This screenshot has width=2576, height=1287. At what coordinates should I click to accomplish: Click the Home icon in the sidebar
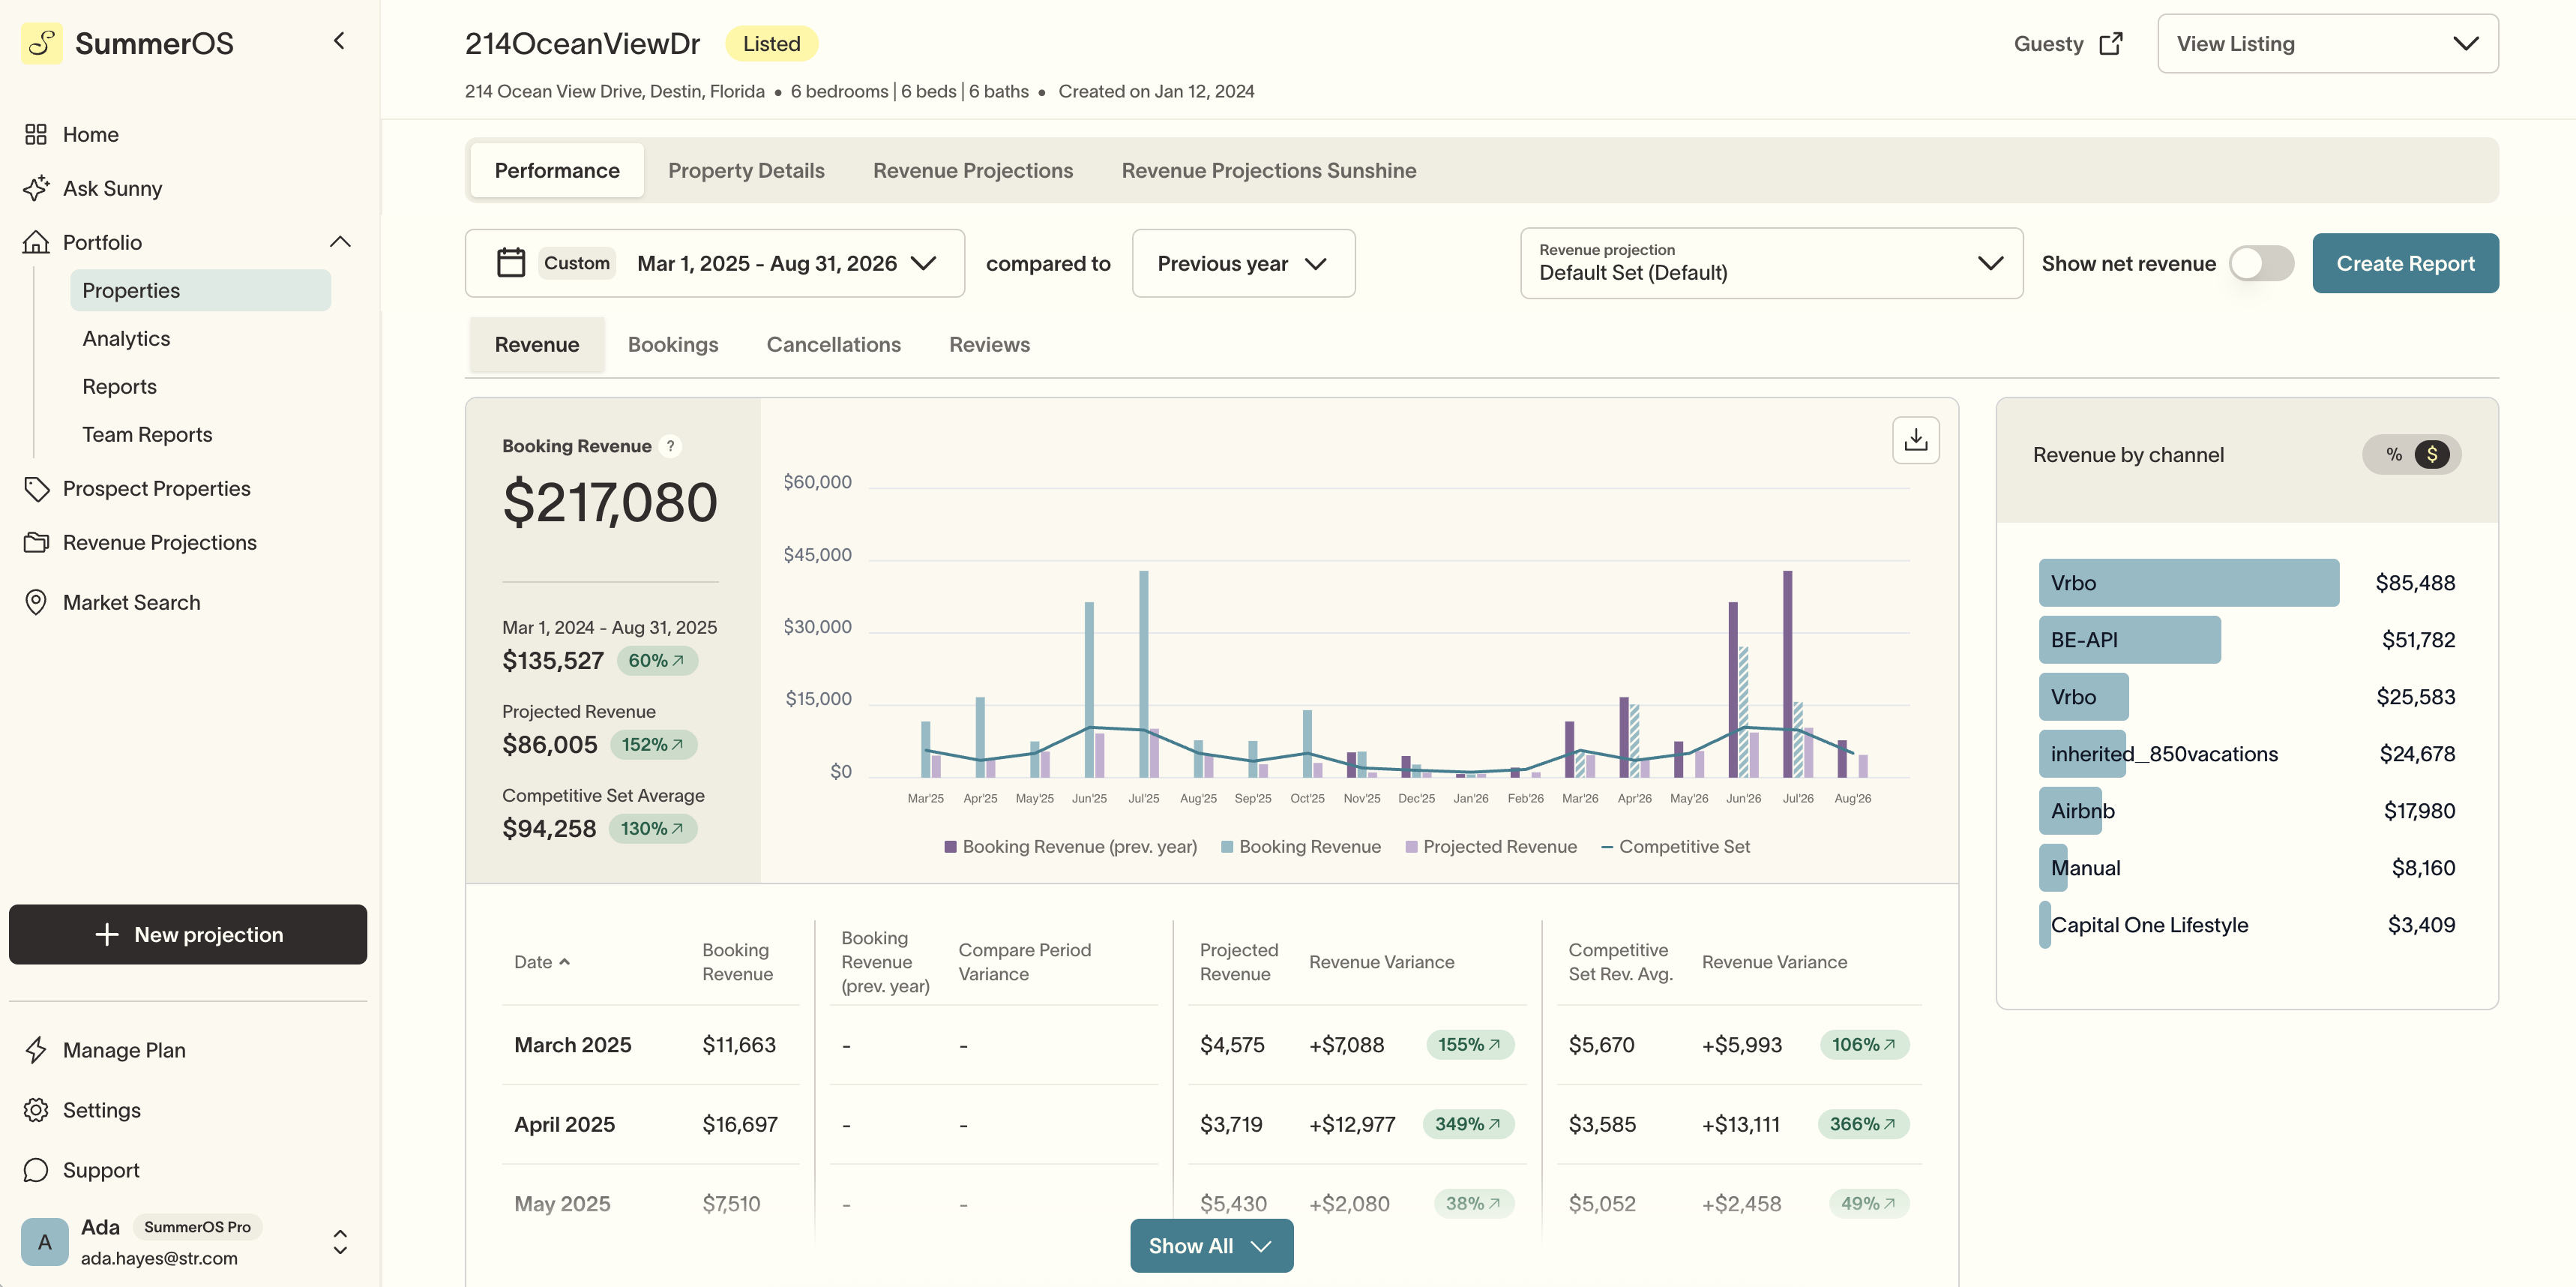pyautogui.click(x=36, y=134)
